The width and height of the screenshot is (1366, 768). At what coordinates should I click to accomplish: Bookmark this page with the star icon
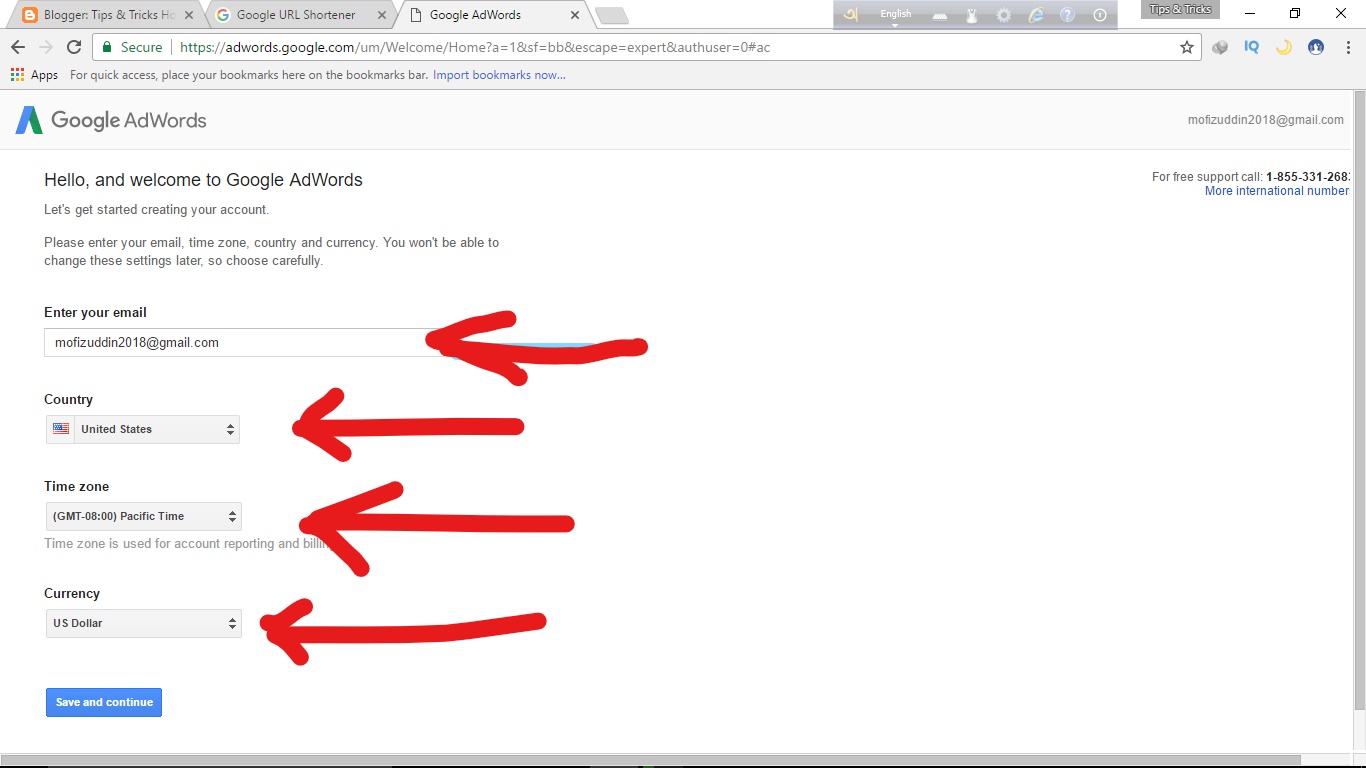click(x=1187, y=47)
